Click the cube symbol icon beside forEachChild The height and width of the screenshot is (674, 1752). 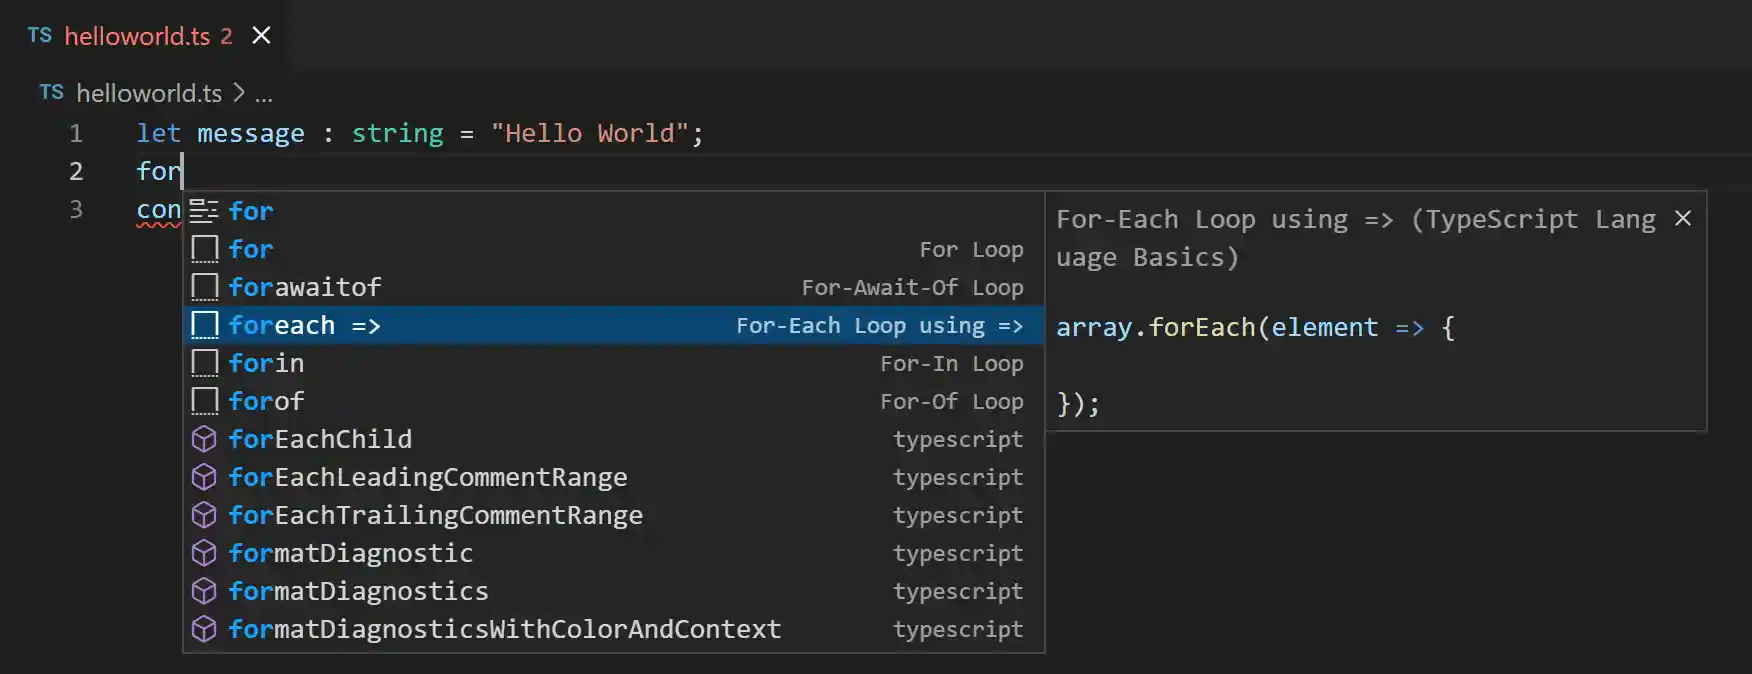(204, 439)
